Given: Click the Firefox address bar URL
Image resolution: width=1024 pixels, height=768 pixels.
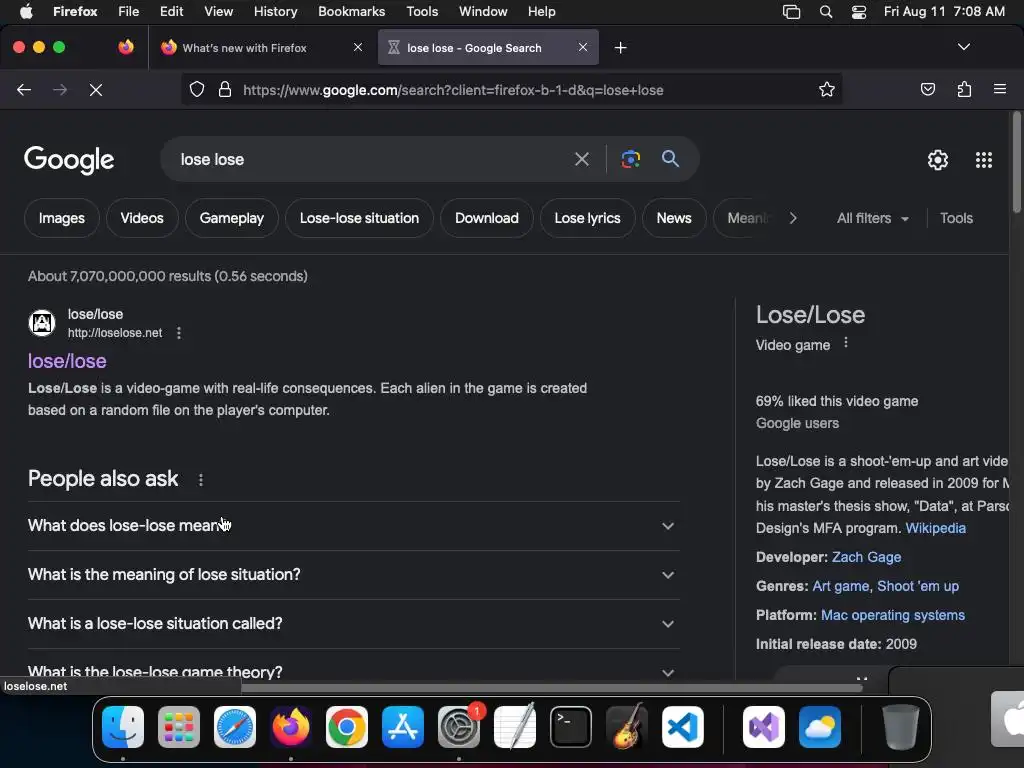Looking at the screenshot, I should (x=453, y=90).
